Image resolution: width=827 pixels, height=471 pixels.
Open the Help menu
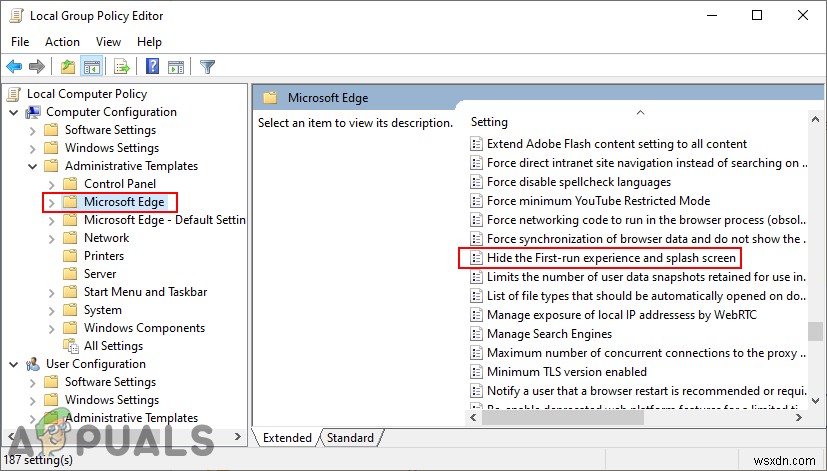tap(149, 42)
